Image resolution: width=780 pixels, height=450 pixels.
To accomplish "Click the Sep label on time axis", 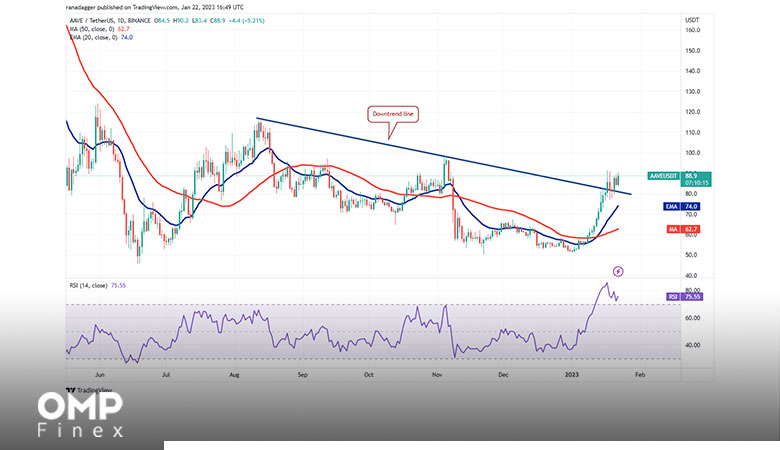I will (302, 375).
